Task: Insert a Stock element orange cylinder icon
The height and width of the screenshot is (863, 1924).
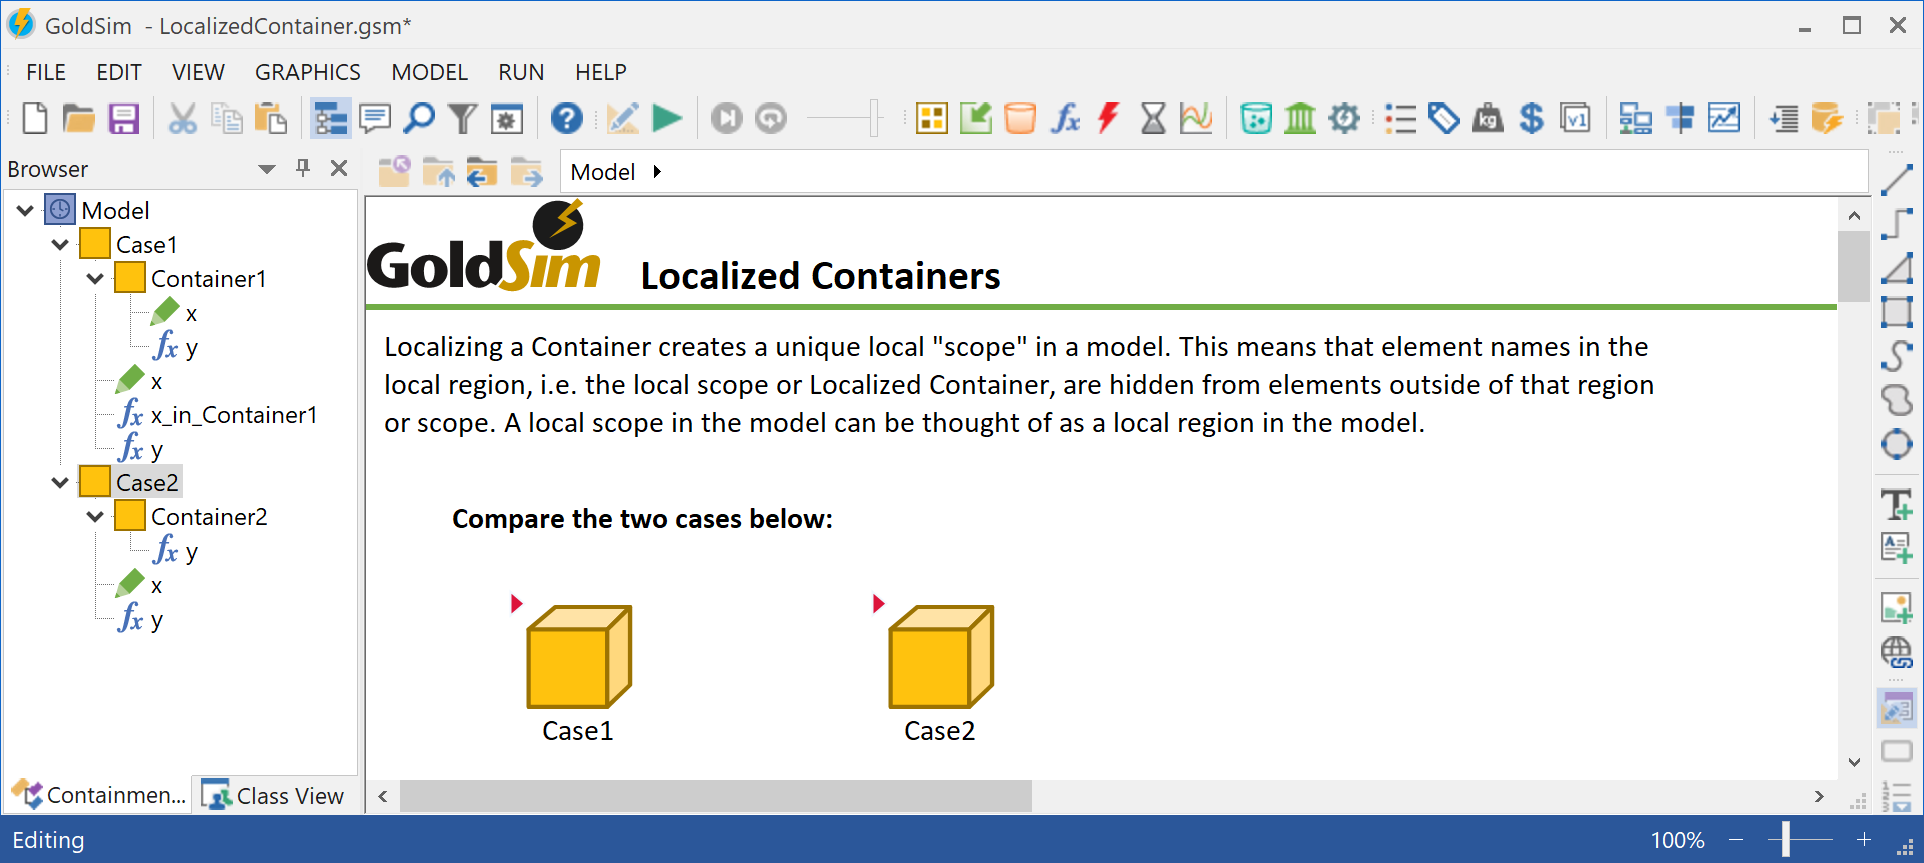Action: [1020, 118]
